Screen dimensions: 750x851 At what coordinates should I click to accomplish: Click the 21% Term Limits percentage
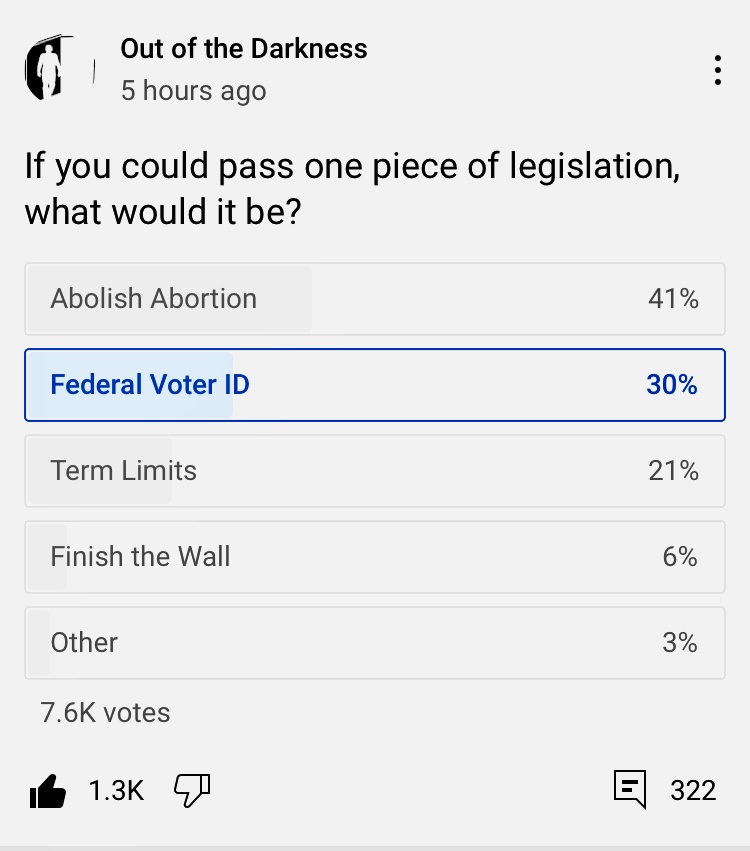[x=673, y=471]
